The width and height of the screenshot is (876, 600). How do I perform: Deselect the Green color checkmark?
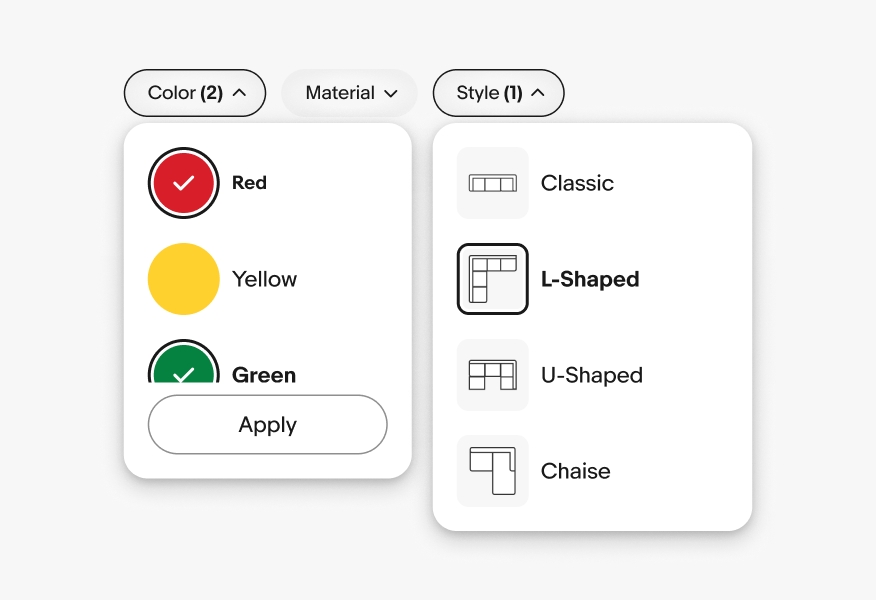point(184,367)
